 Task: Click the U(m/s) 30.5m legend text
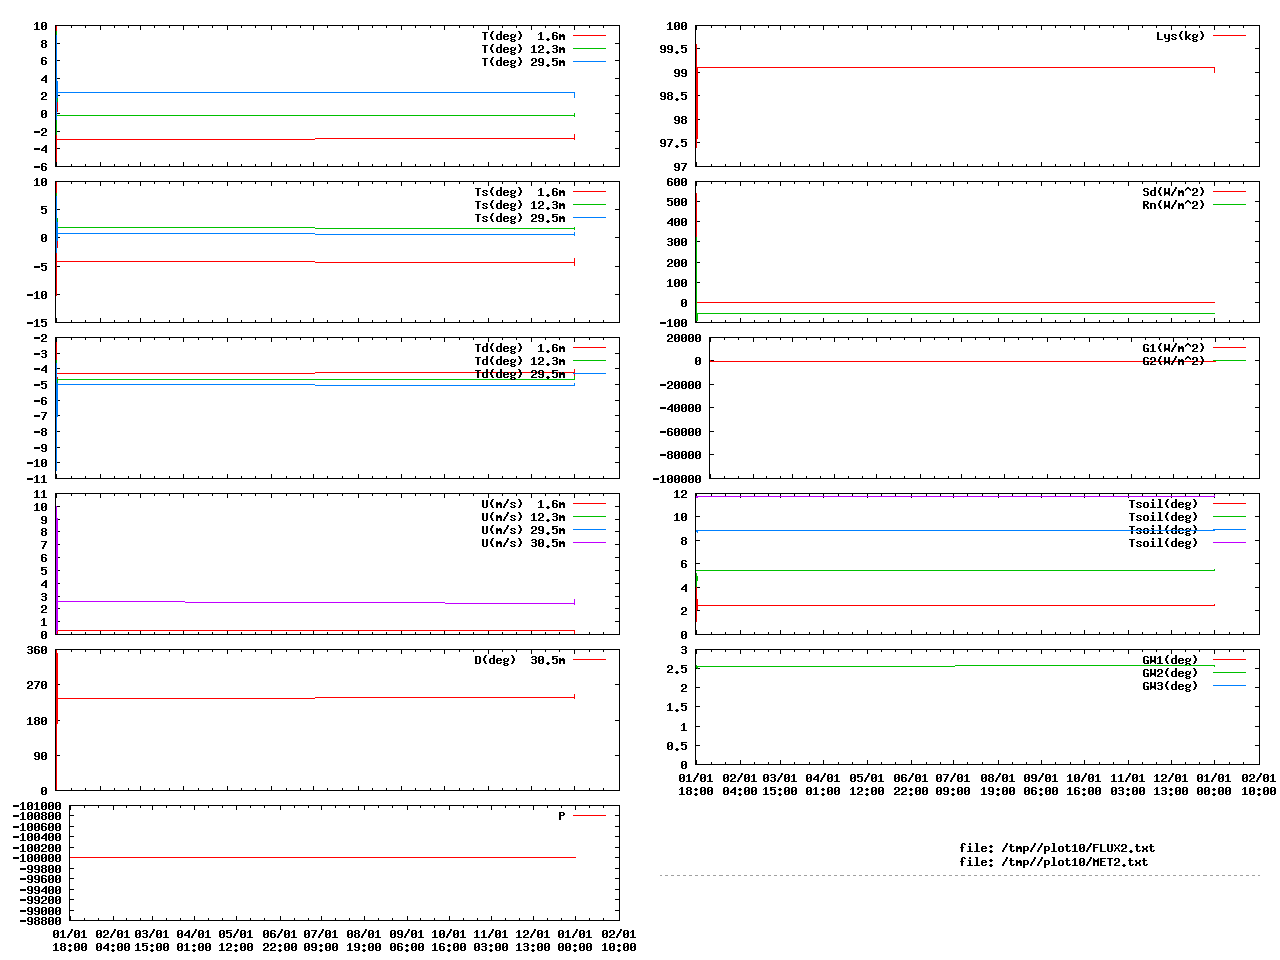(523, 543)
